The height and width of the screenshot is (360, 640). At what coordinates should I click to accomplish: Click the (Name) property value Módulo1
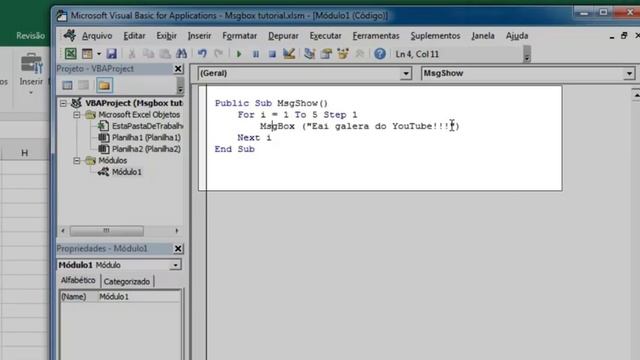pyautogui.click(x=139, y=297)
